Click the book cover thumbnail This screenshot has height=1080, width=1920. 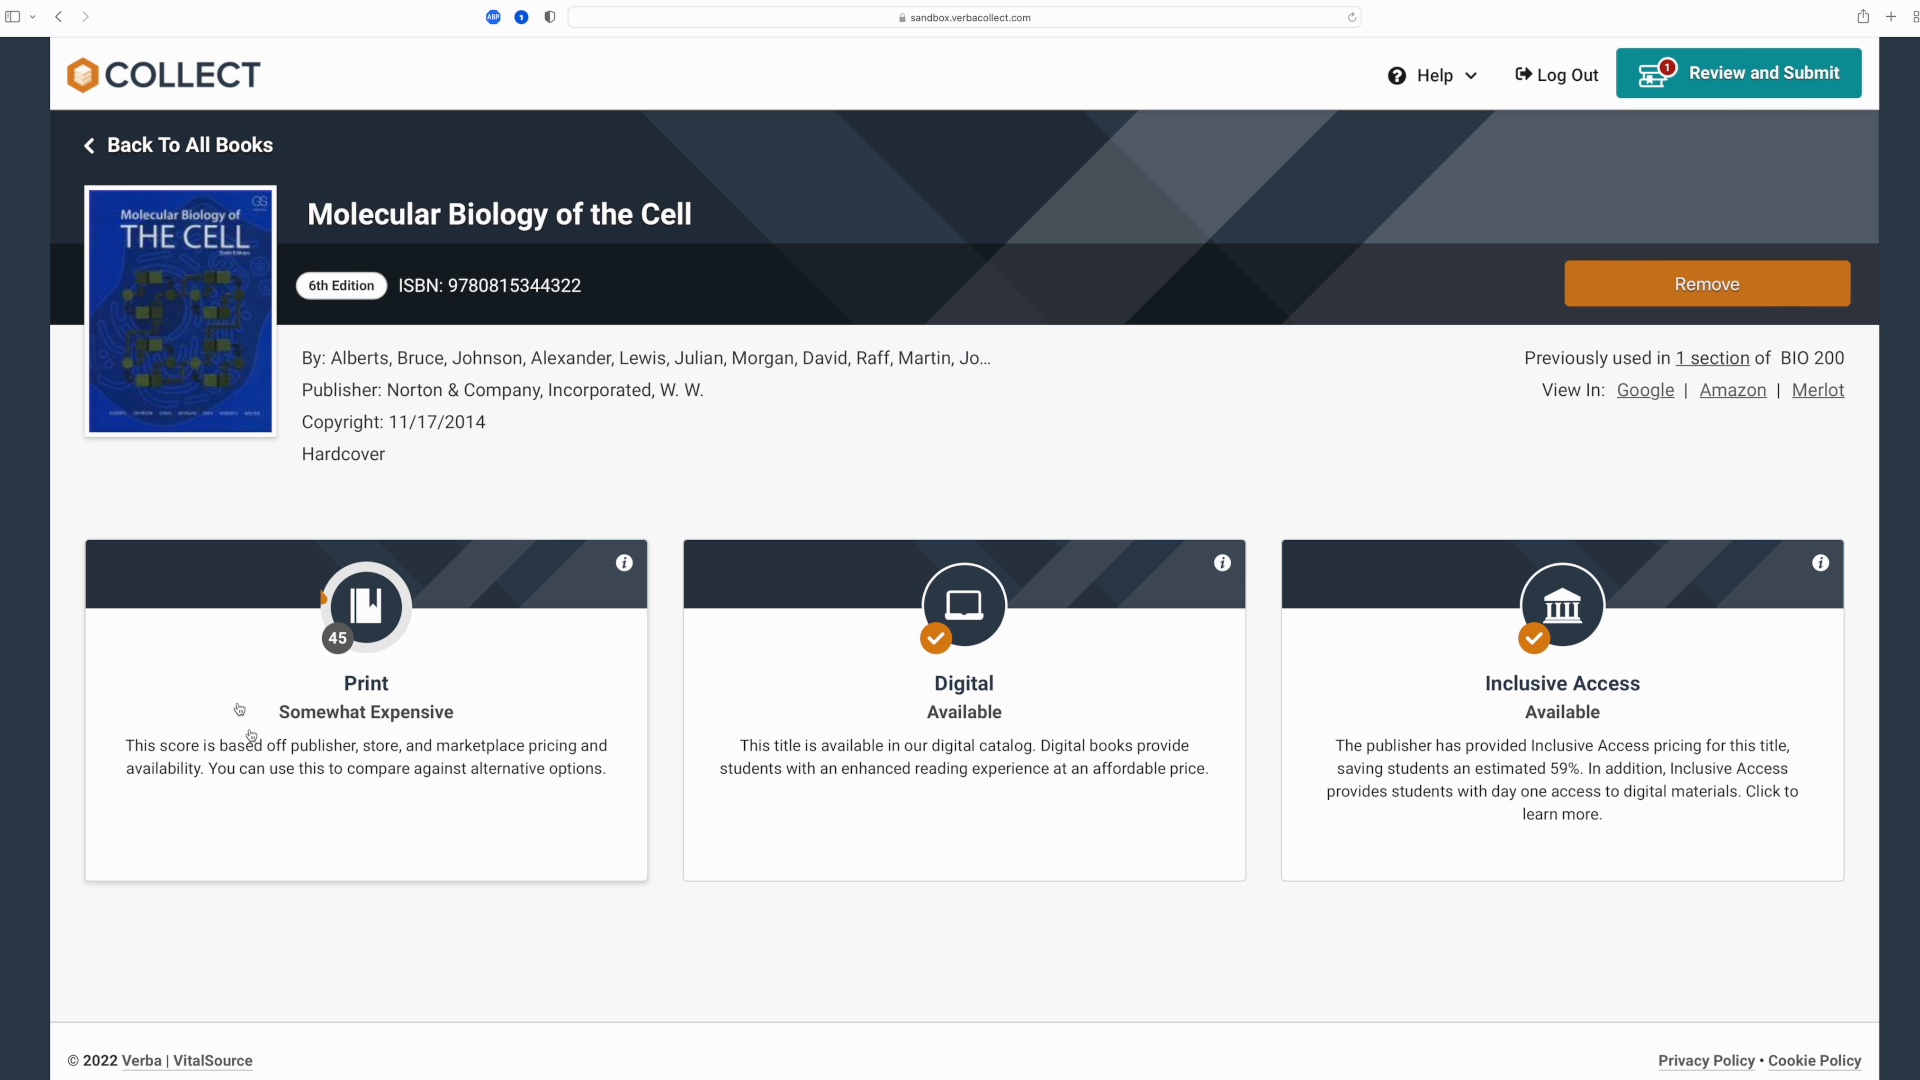coord(180,311)
